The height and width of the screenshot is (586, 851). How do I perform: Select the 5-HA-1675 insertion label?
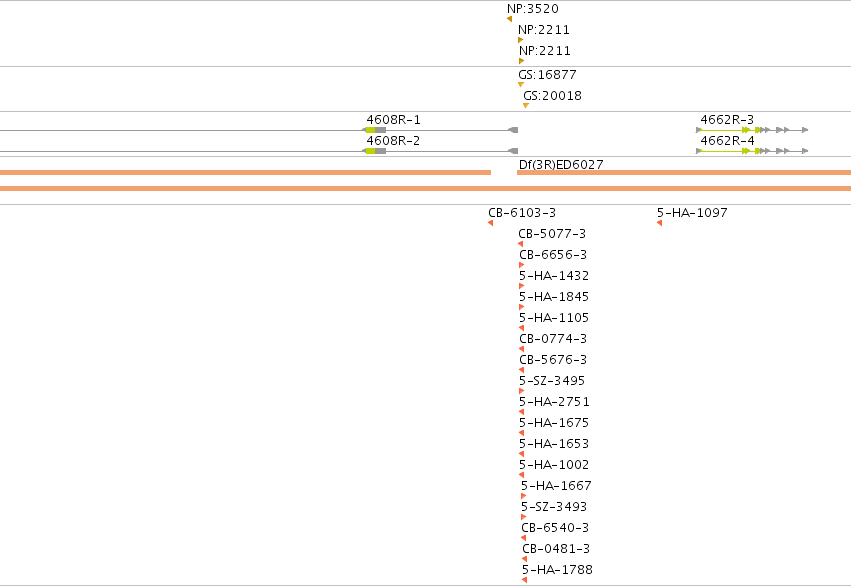(554, 423)
